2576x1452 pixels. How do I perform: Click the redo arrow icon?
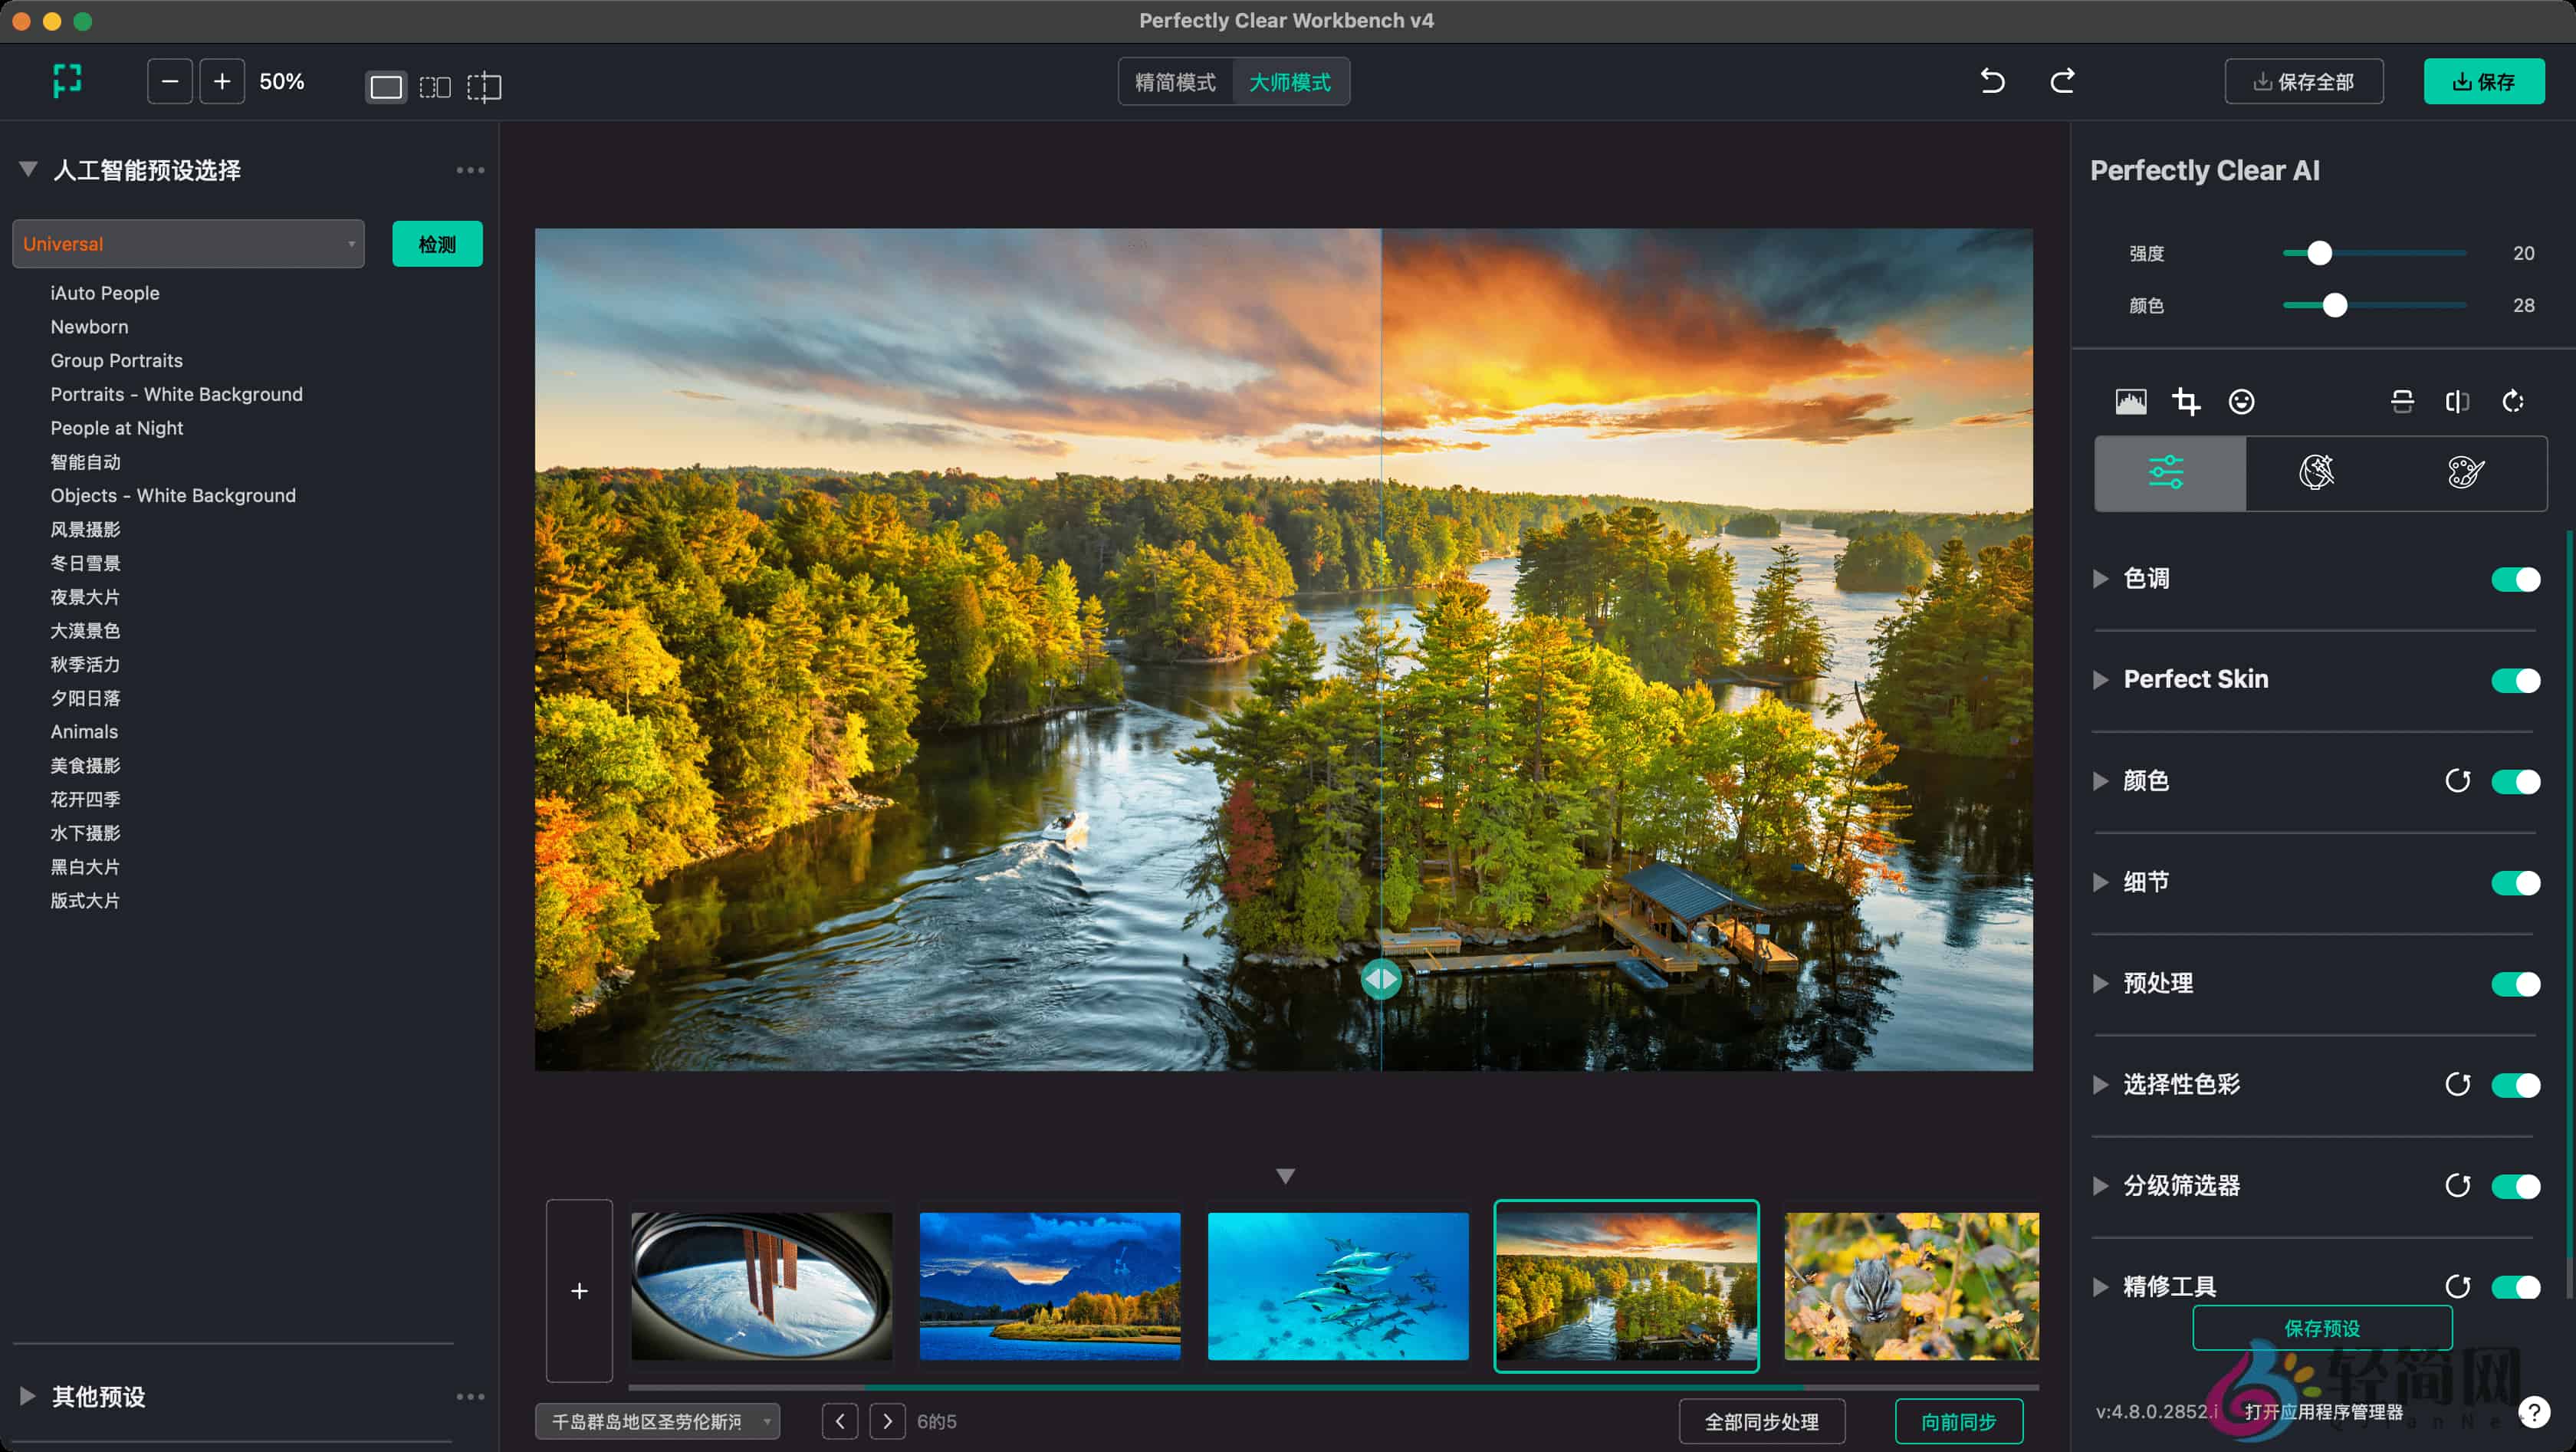click(2062, 81)
